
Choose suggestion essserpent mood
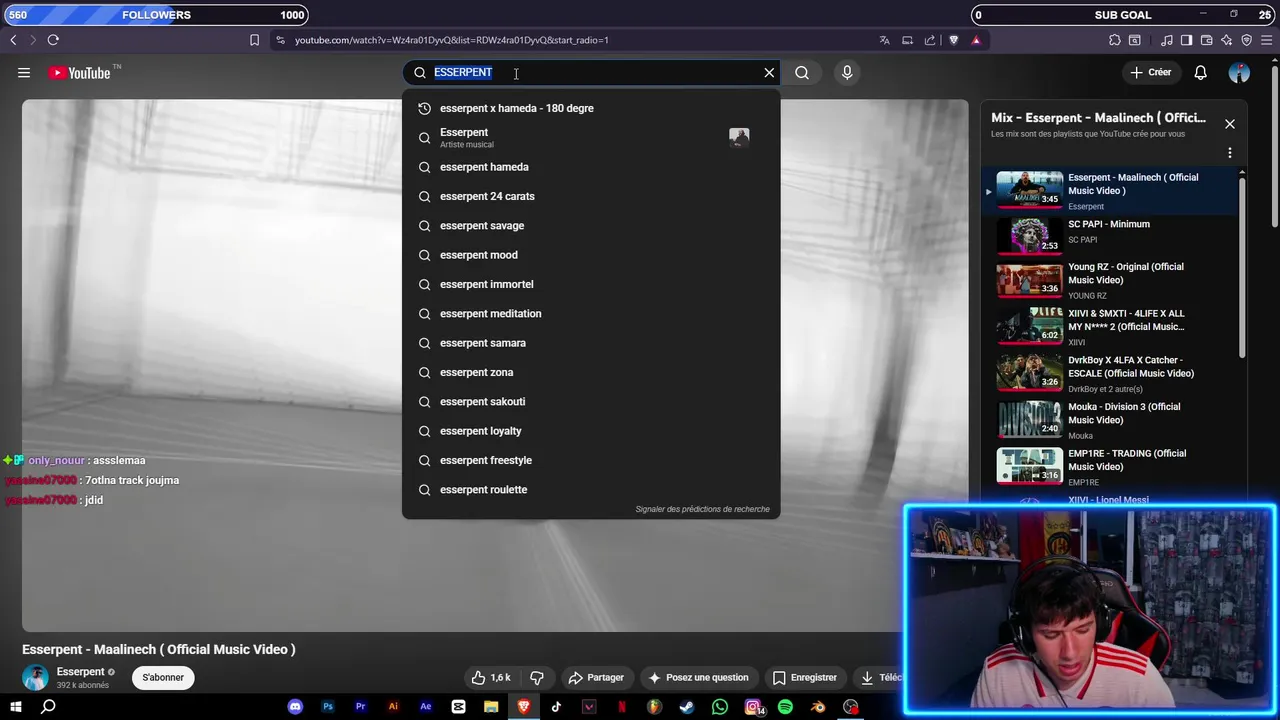tap(591, 255)
